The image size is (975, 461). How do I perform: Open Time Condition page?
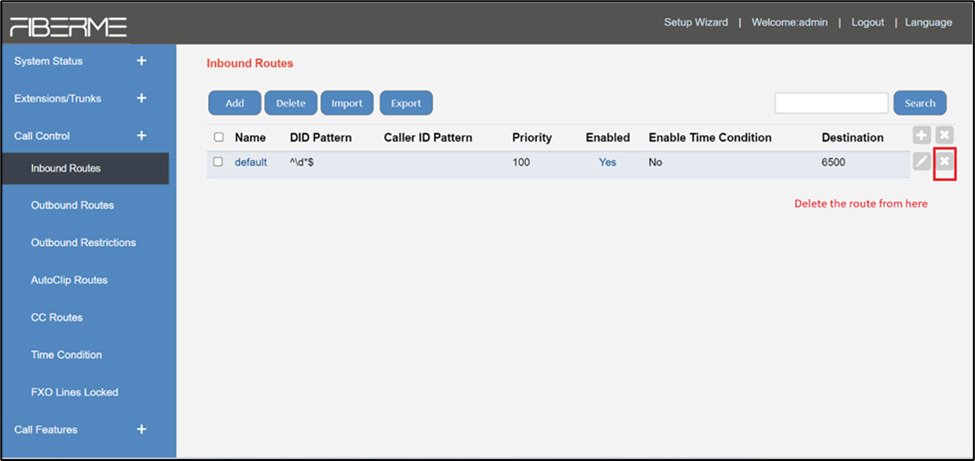point(67,355)
